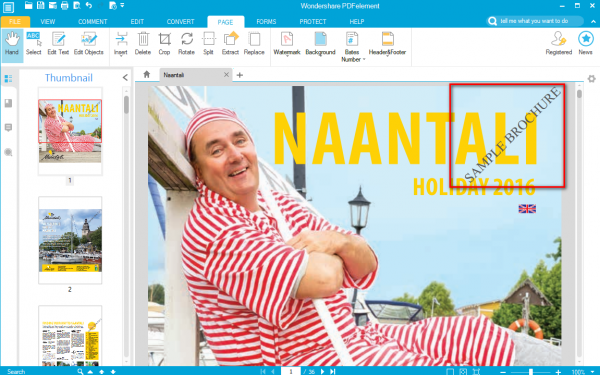Choose the Edit Text tool
Viewport: 600px width, 375px height.
pos(58,45)
